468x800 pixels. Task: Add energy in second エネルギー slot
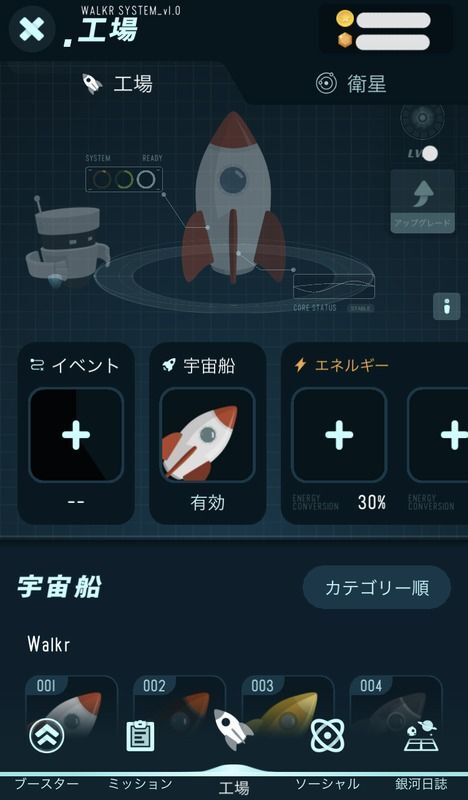click(438, 435)
